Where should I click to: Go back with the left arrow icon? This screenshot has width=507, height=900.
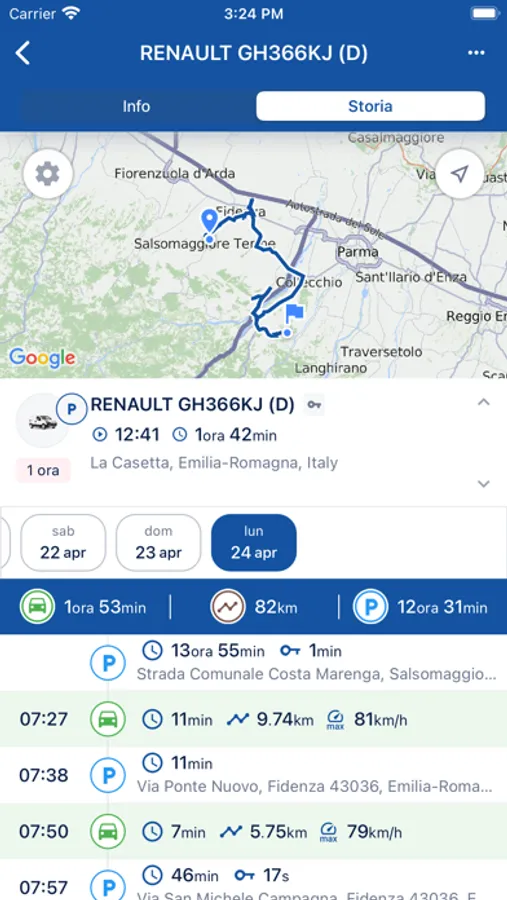pos(22,53)
